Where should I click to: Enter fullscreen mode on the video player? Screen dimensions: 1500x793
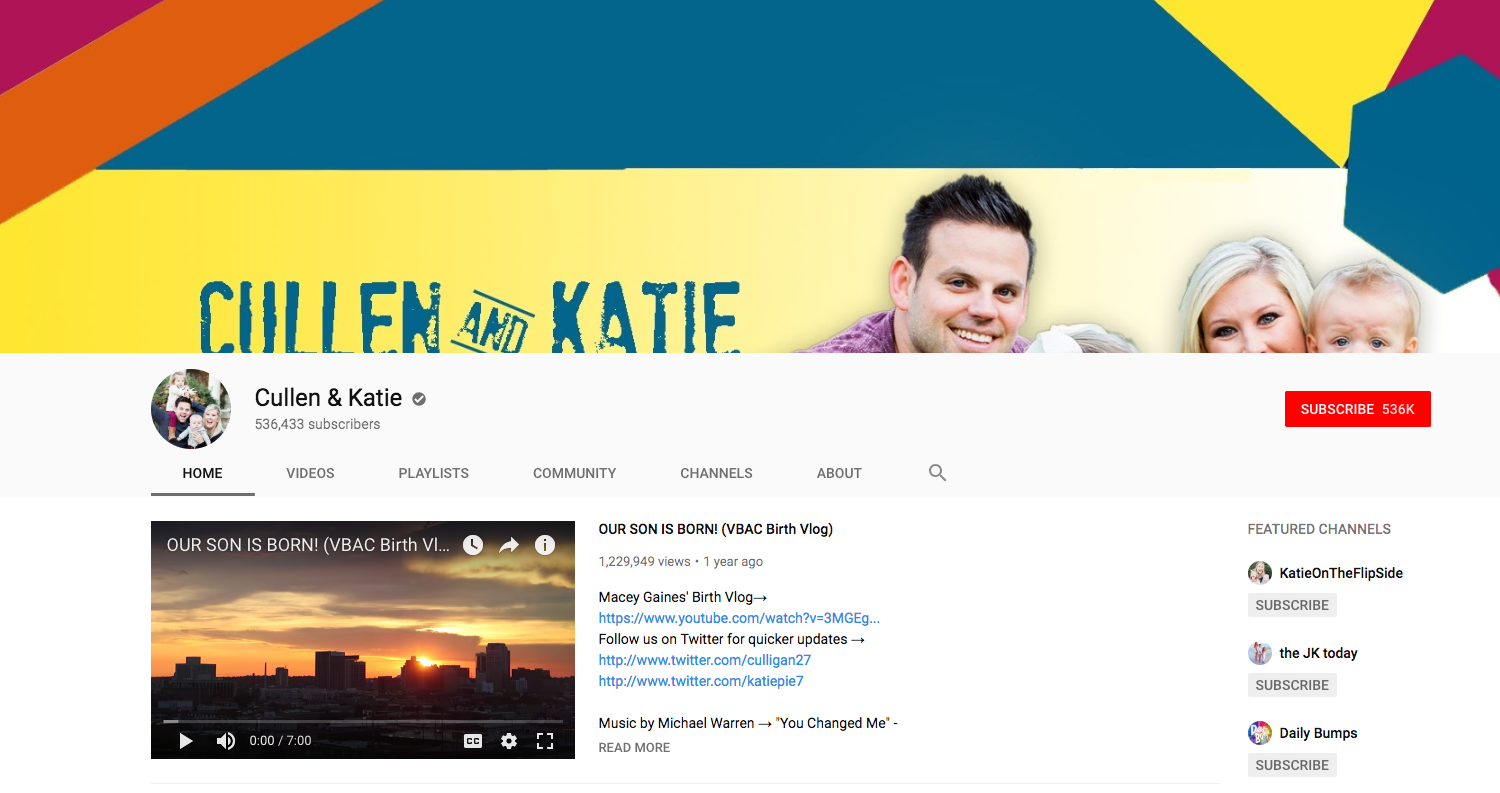click(545, 741)
